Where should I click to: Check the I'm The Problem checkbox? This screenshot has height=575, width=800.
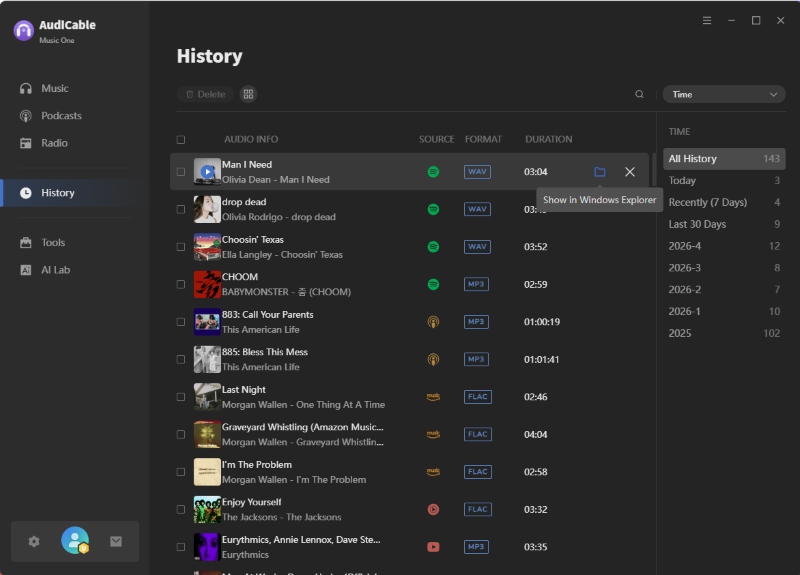tap(181, 472)
